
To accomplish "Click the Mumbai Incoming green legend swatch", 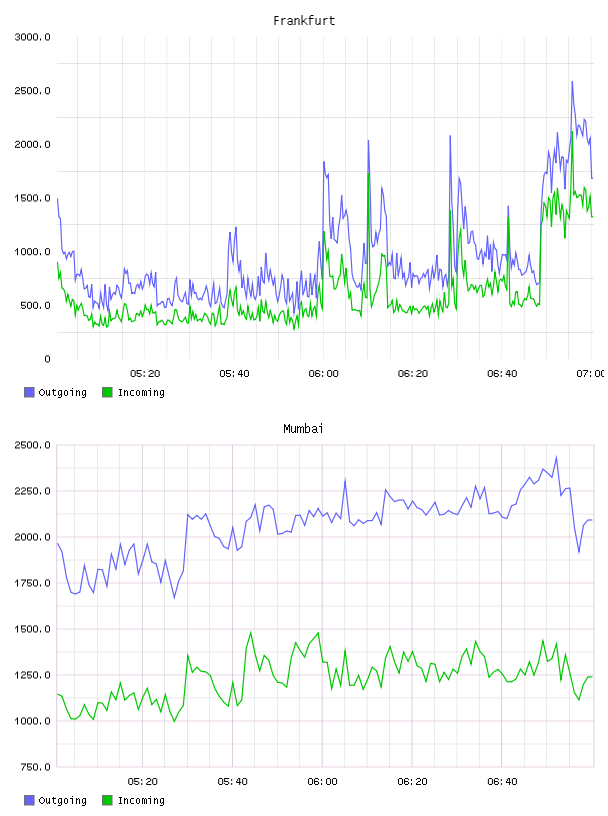I will coord(107,800).
